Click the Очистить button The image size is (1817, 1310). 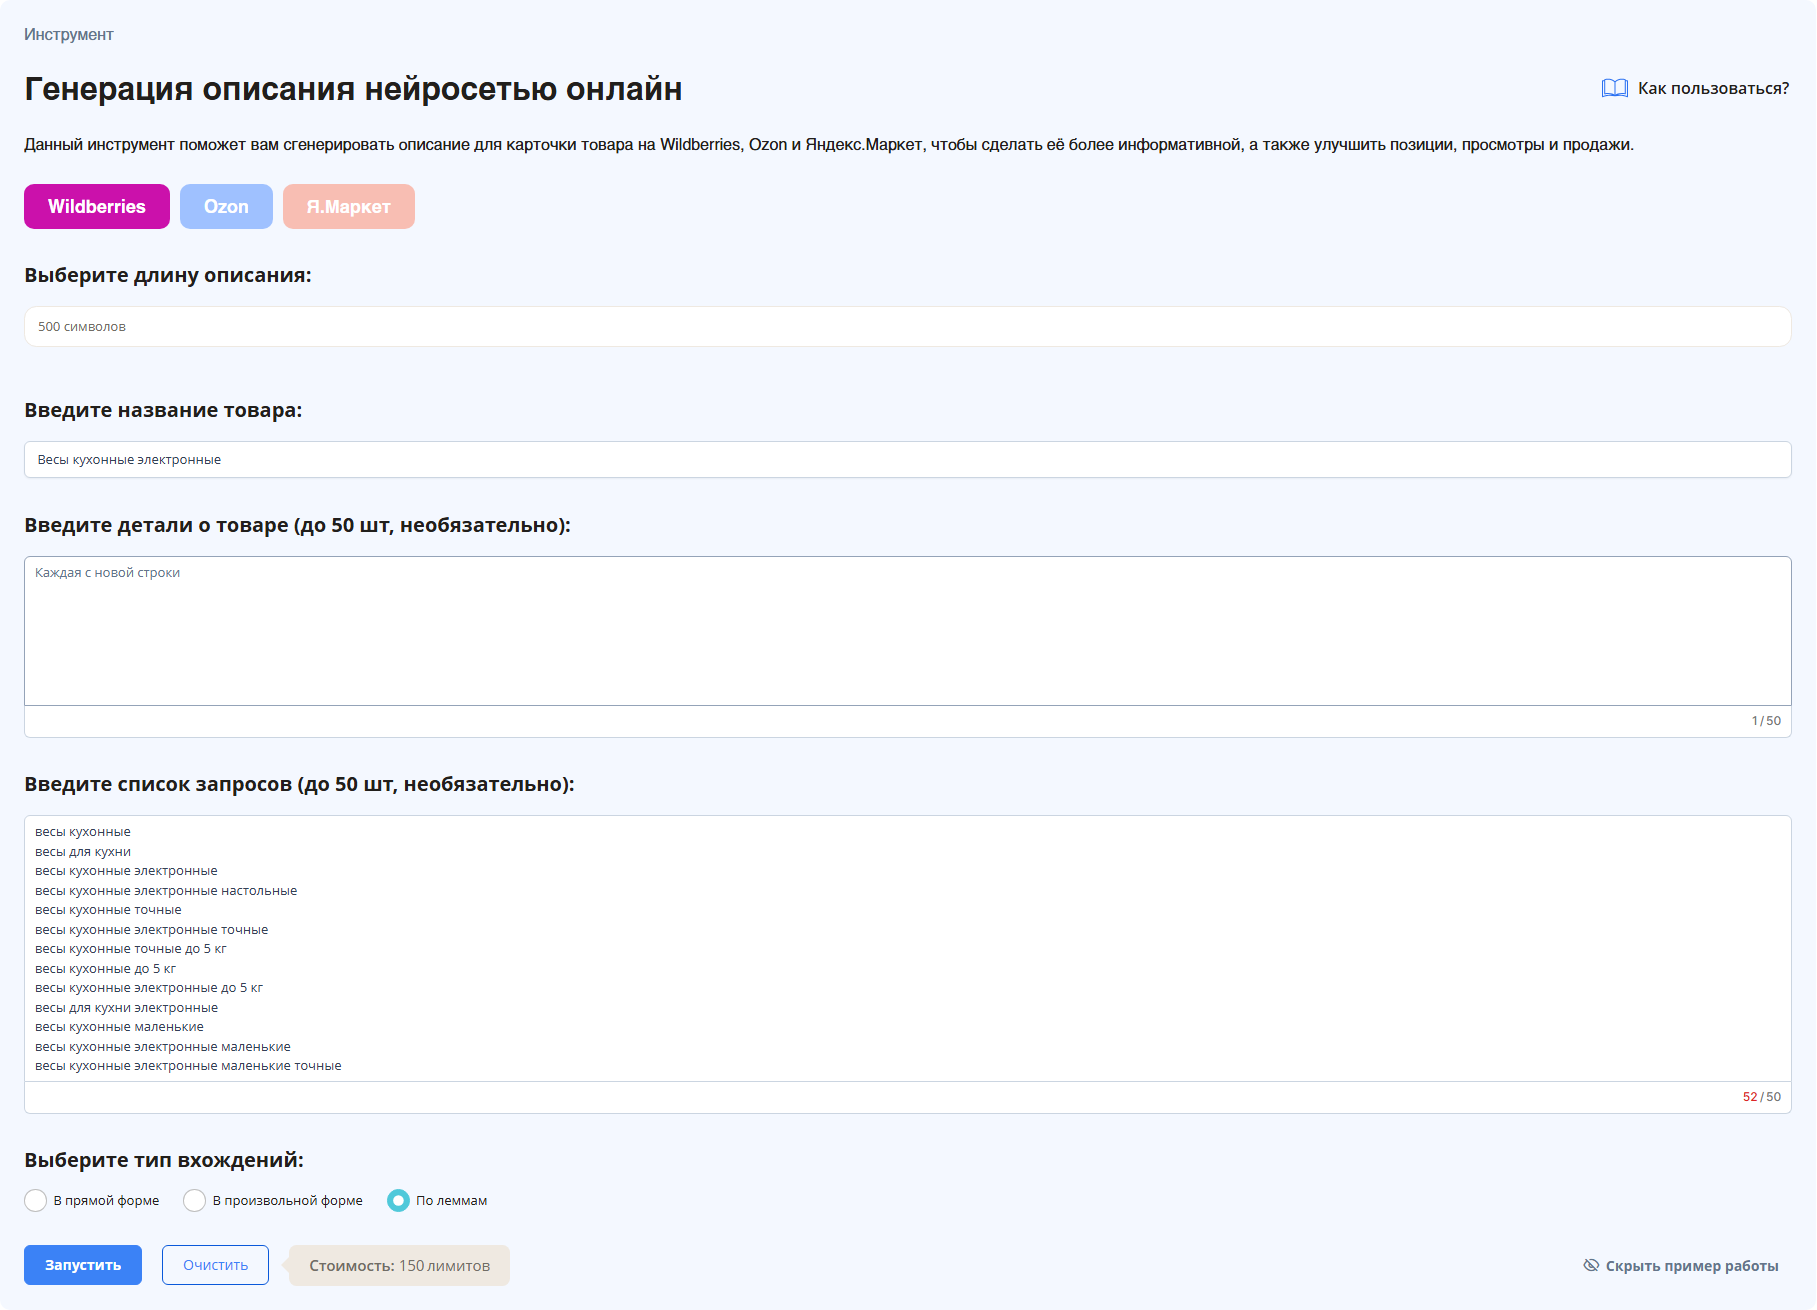tap(215, 1265)
